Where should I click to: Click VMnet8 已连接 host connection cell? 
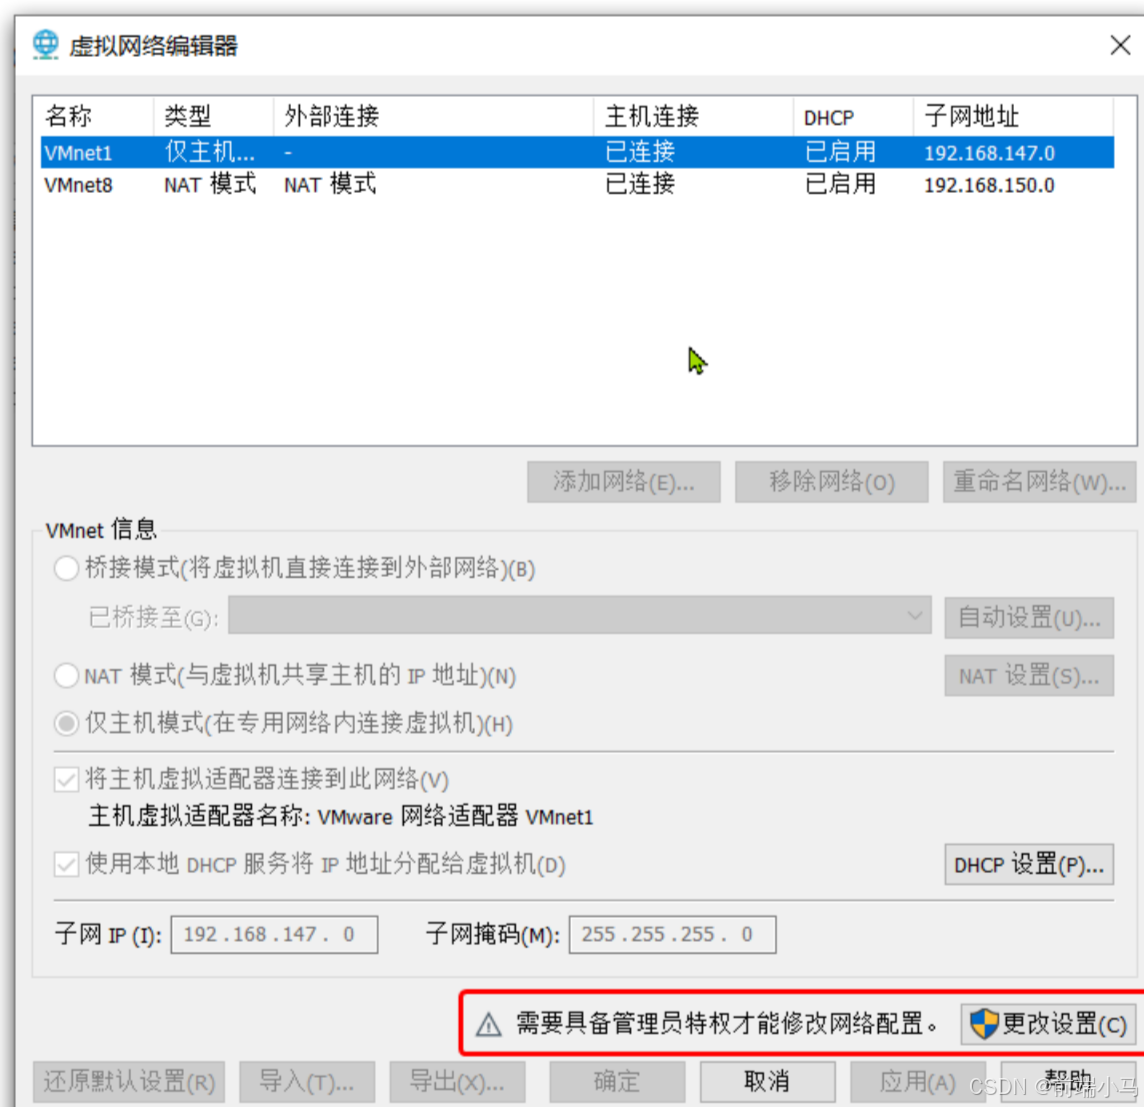point(640,184)
